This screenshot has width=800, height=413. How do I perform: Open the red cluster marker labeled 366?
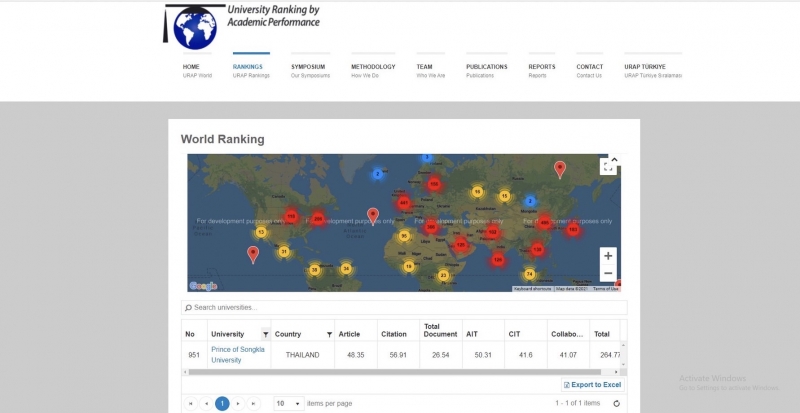[431, 226]
